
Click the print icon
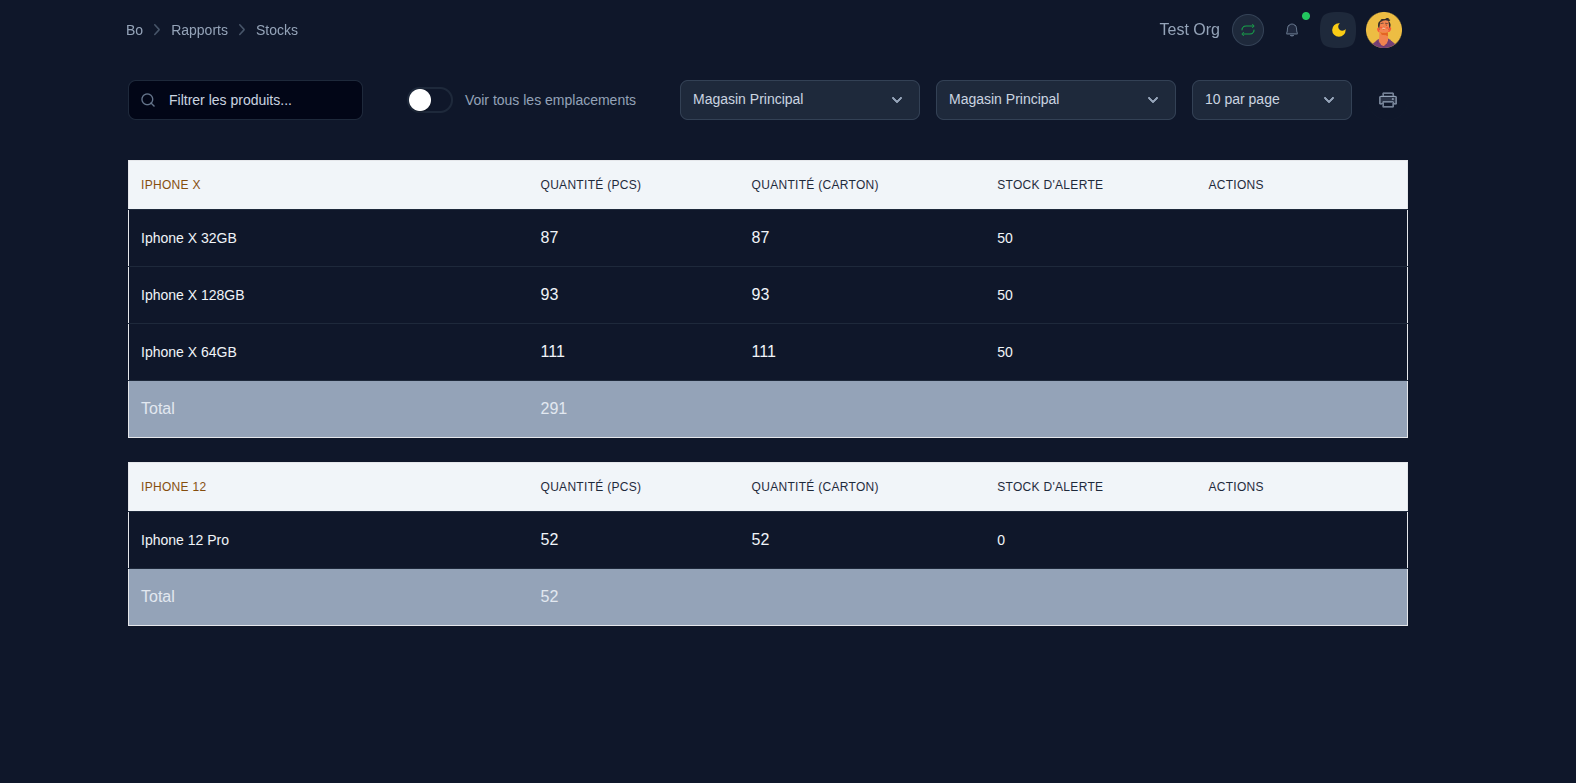point(1387,100)
